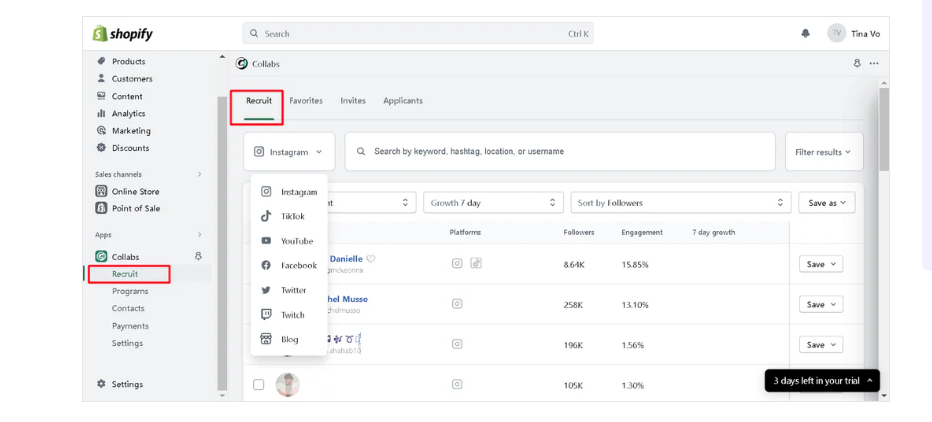Screen dimensions: 932x422
Task: Open Recruit in the Collabs sidebar menu
Action: coord(125,274)
